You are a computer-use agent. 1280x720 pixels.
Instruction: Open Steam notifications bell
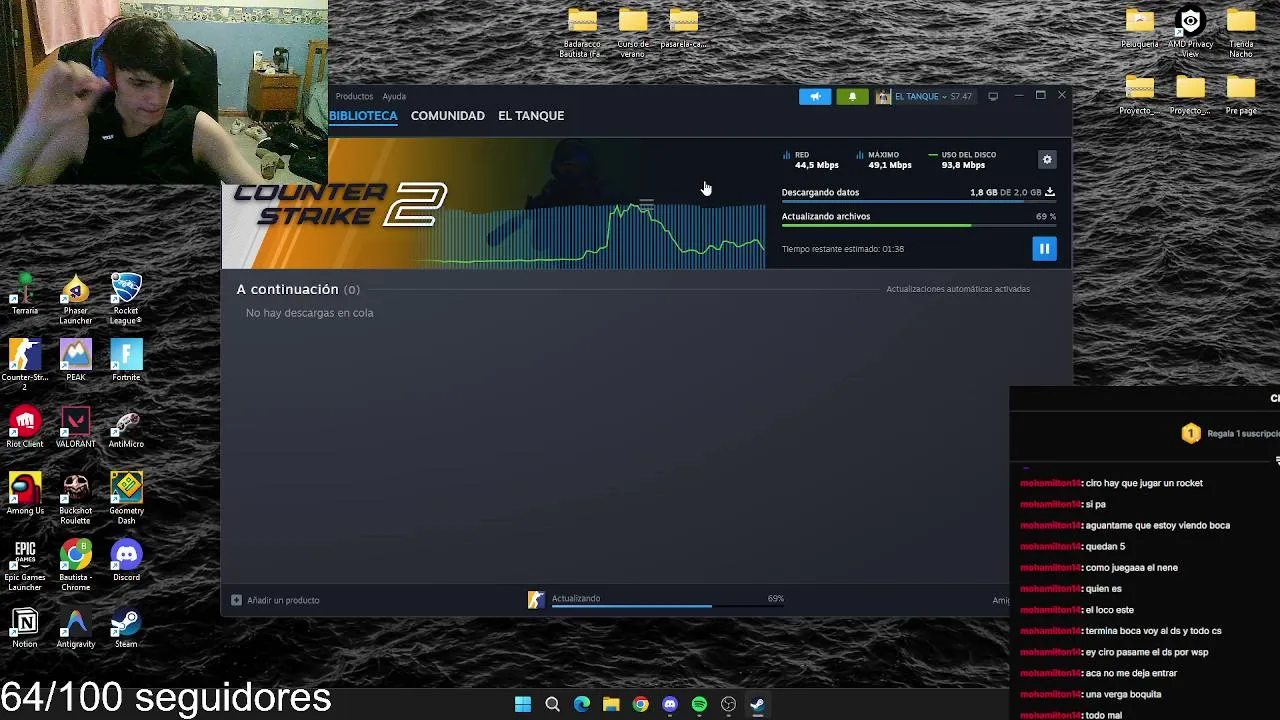point(852,97)
